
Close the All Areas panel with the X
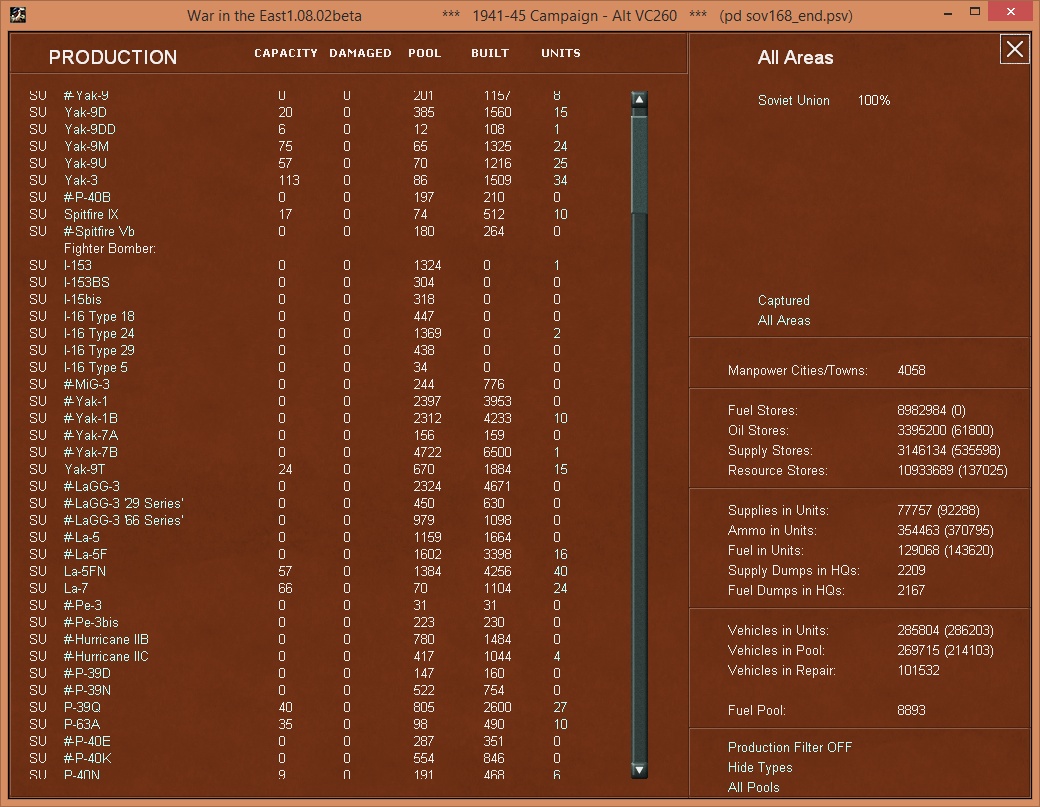[x=1014, y=48]
